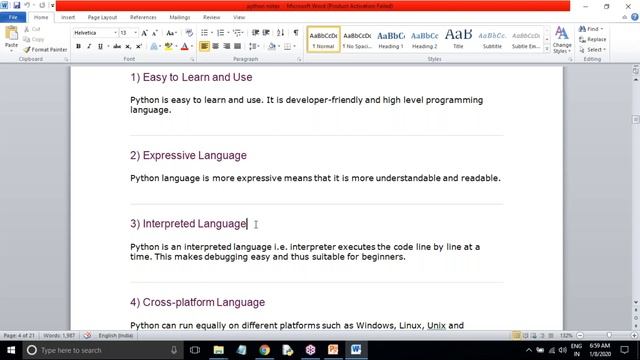Apply the red font color swatch
The image size is (640, 360).
pos(184,47)
